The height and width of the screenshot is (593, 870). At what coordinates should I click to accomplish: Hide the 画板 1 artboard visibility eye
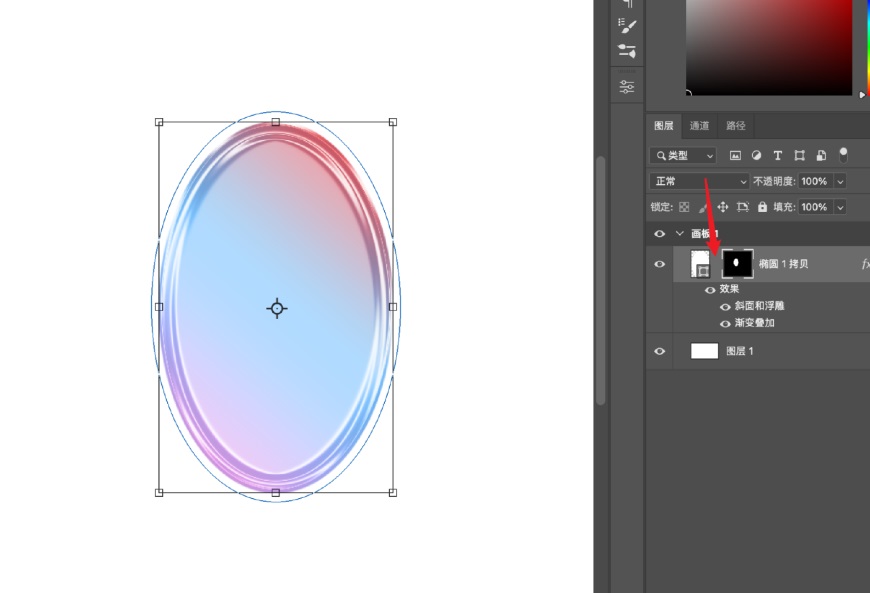point(659,234)
